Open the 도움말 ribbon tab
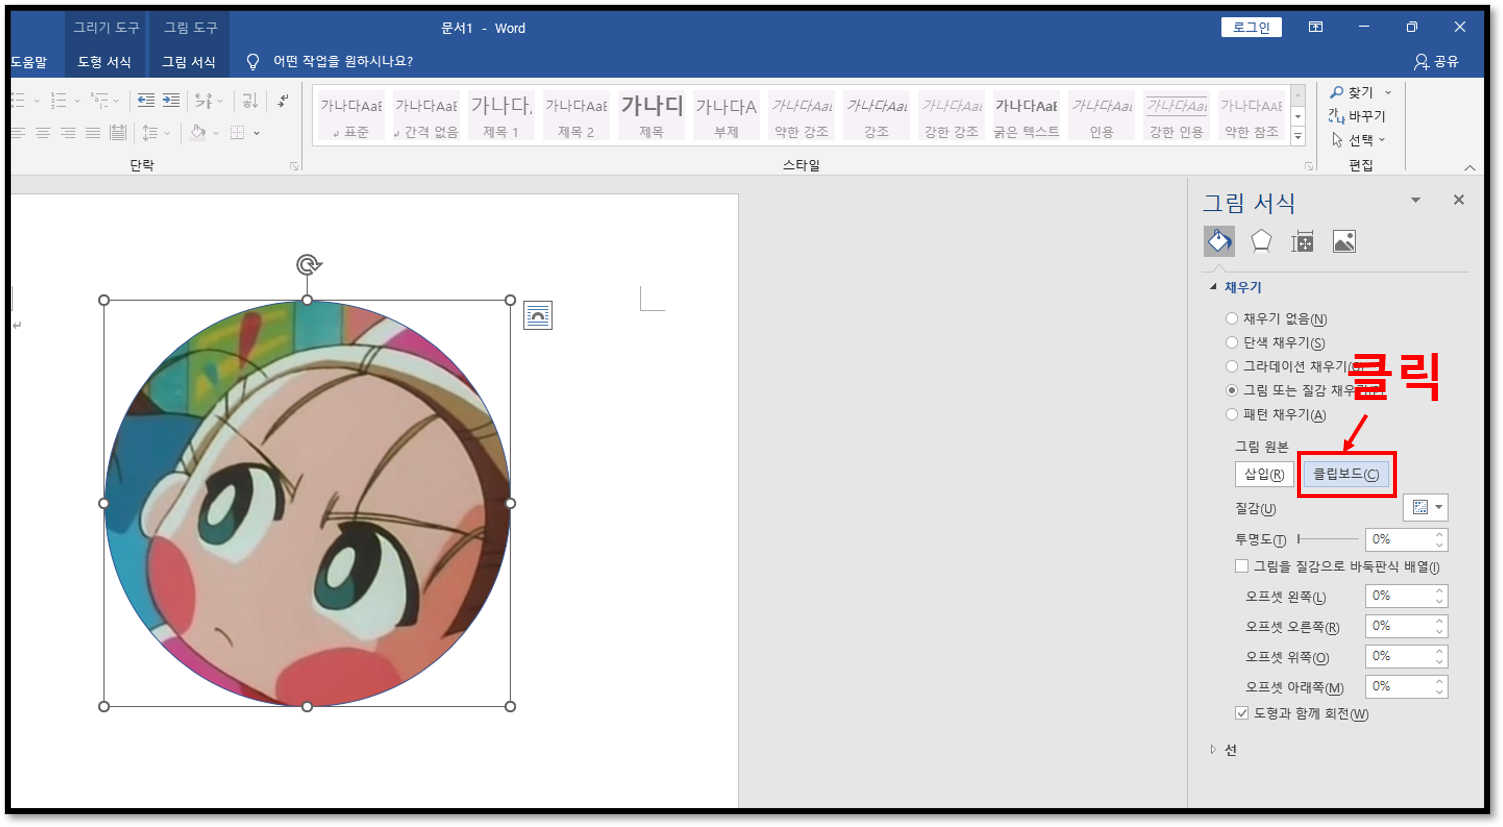The image size is (1503, 827). click(28, 61)
